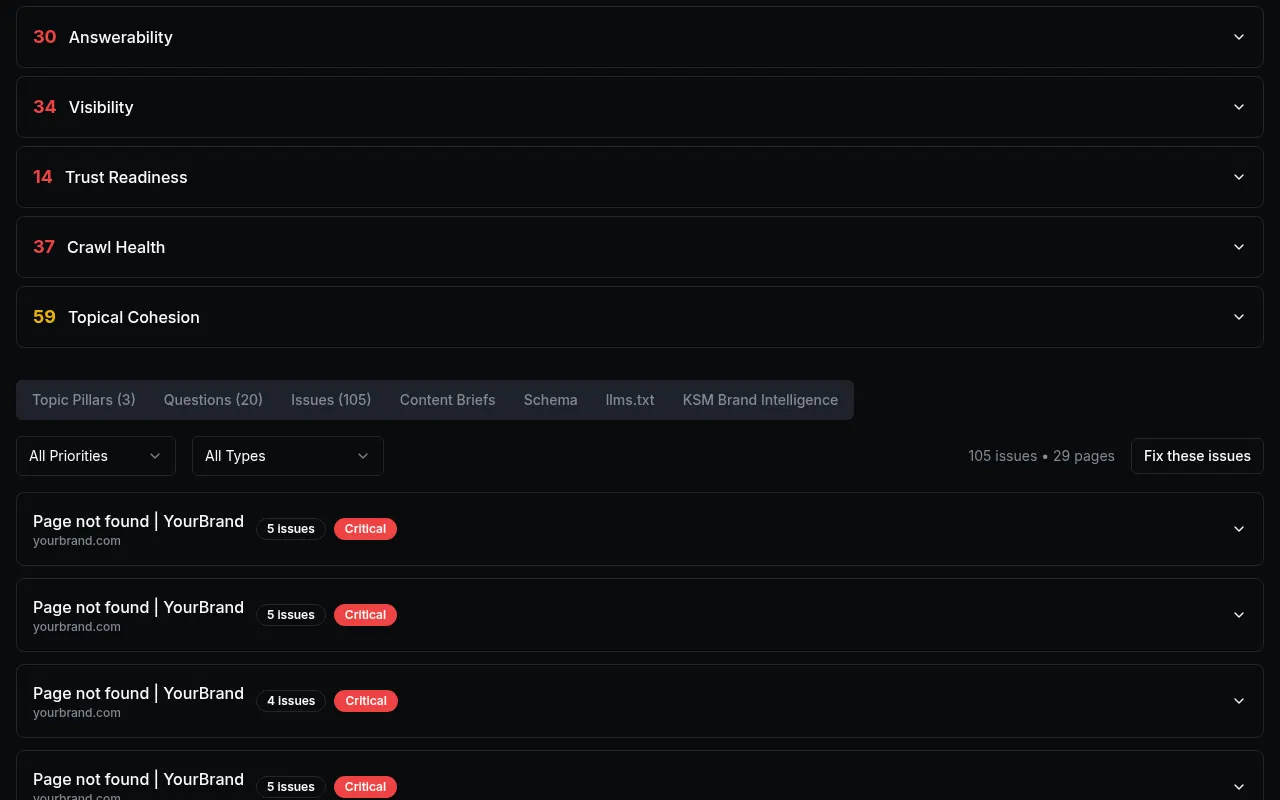This screenshot has height=800, width=1280.
Task: Expand the page row with 4 issues
Action: [x=640, y=701]
